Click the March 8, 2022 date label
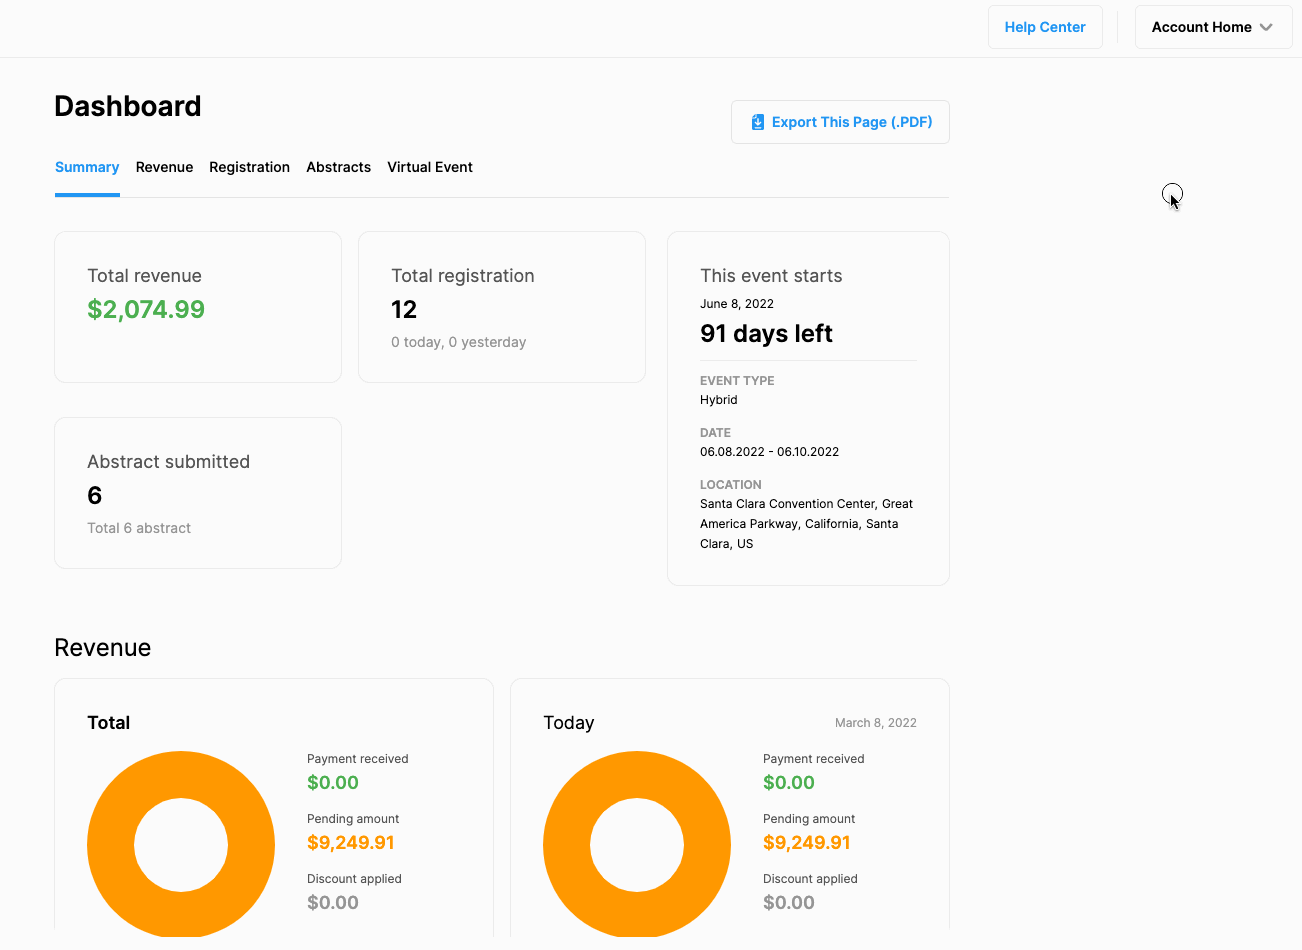 (x=875, y=723)
